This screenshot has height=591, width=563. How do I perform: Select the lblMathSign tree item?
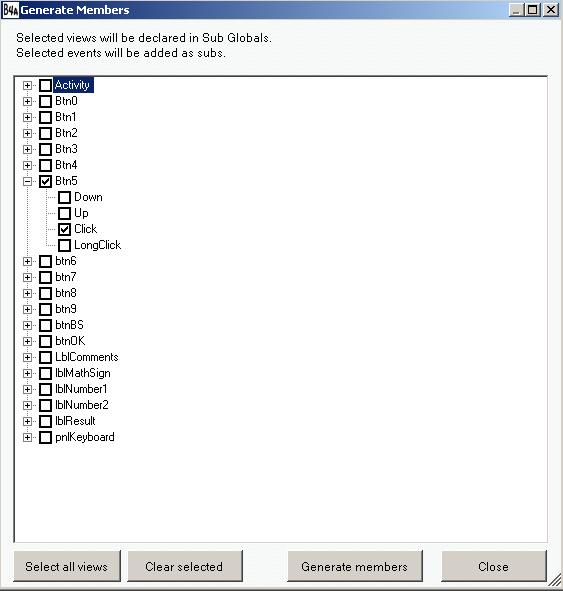click(x=83, y=373)
